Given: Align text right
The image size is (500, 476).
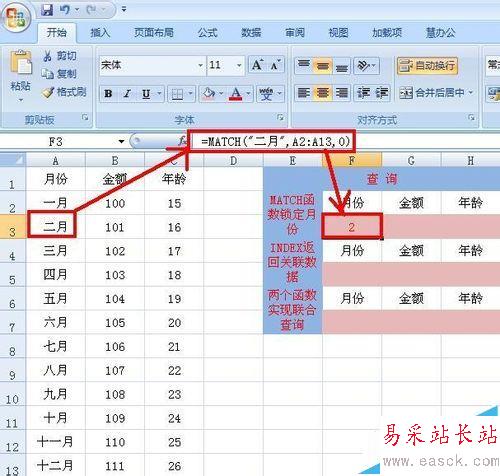Looking at the screenshot, I should (x=341, y=93).
